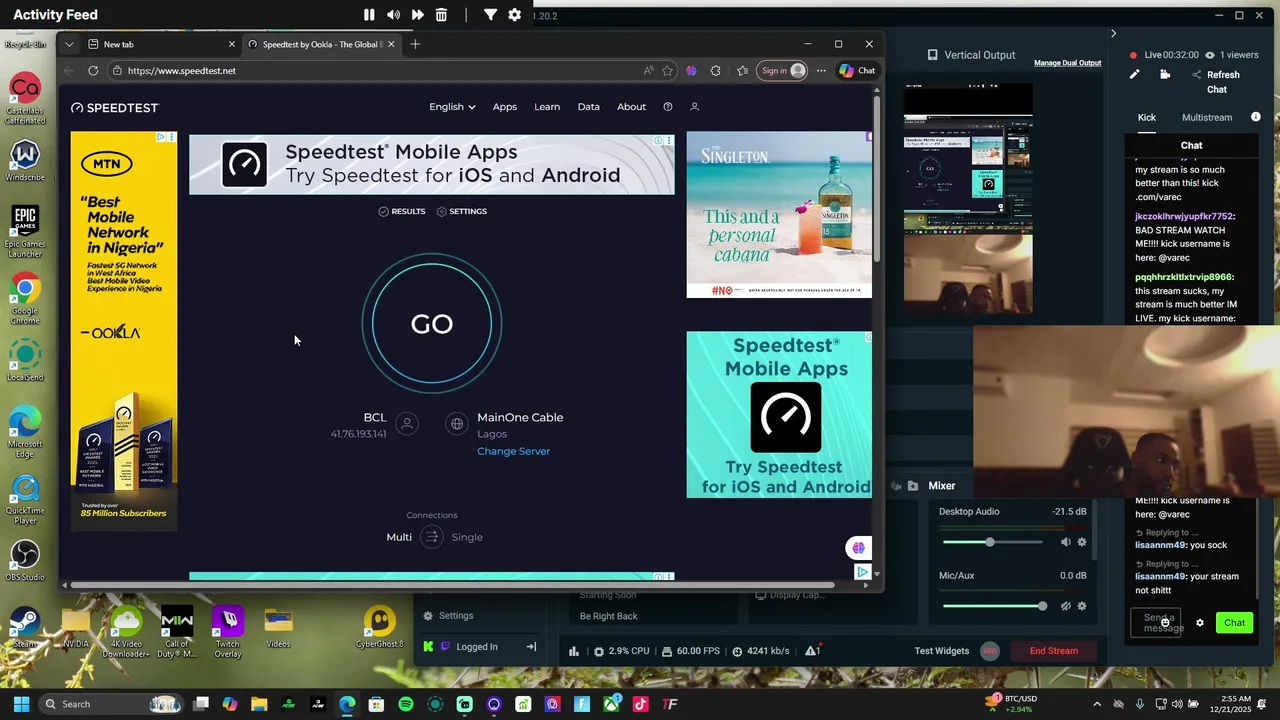Show hidden system tray icons chevron

coord(1098,704)
